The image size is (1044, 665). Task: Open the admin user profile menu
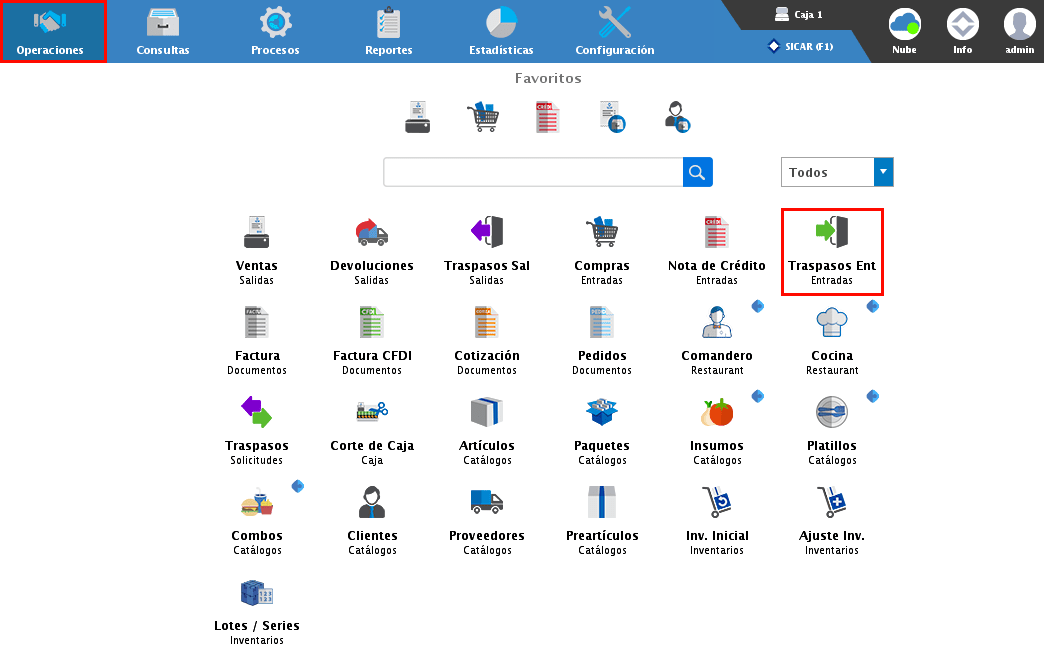tap(1019, 30)
